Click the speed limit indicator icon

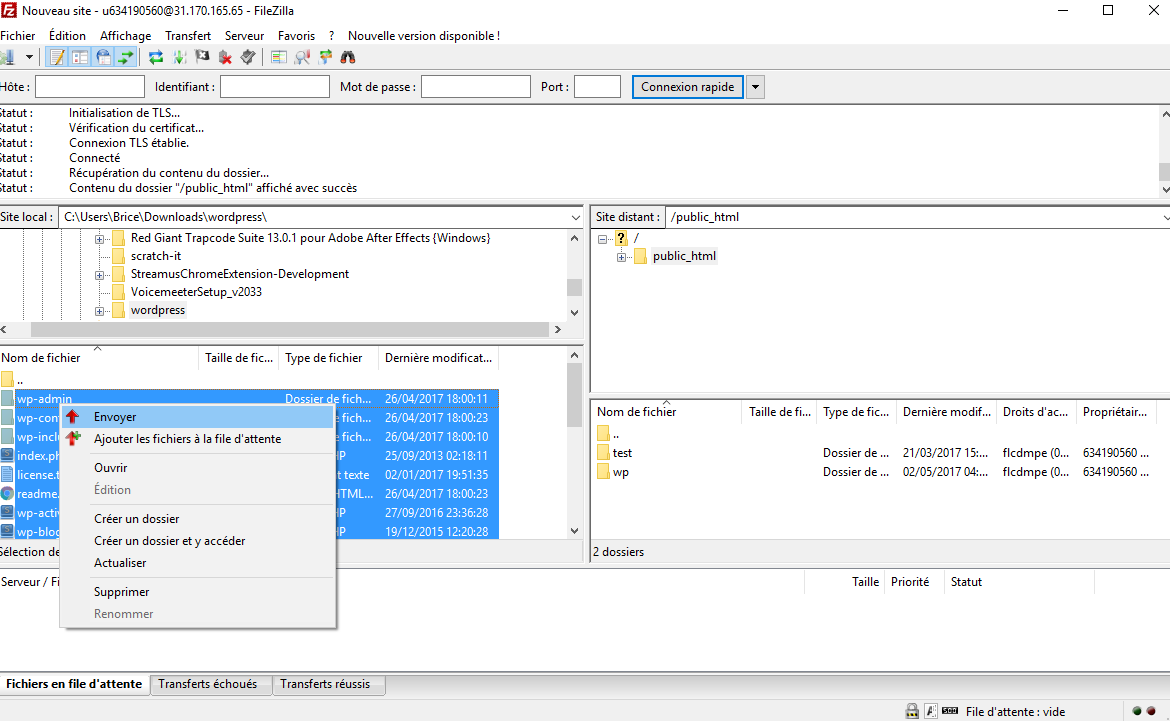click(950, 711)
